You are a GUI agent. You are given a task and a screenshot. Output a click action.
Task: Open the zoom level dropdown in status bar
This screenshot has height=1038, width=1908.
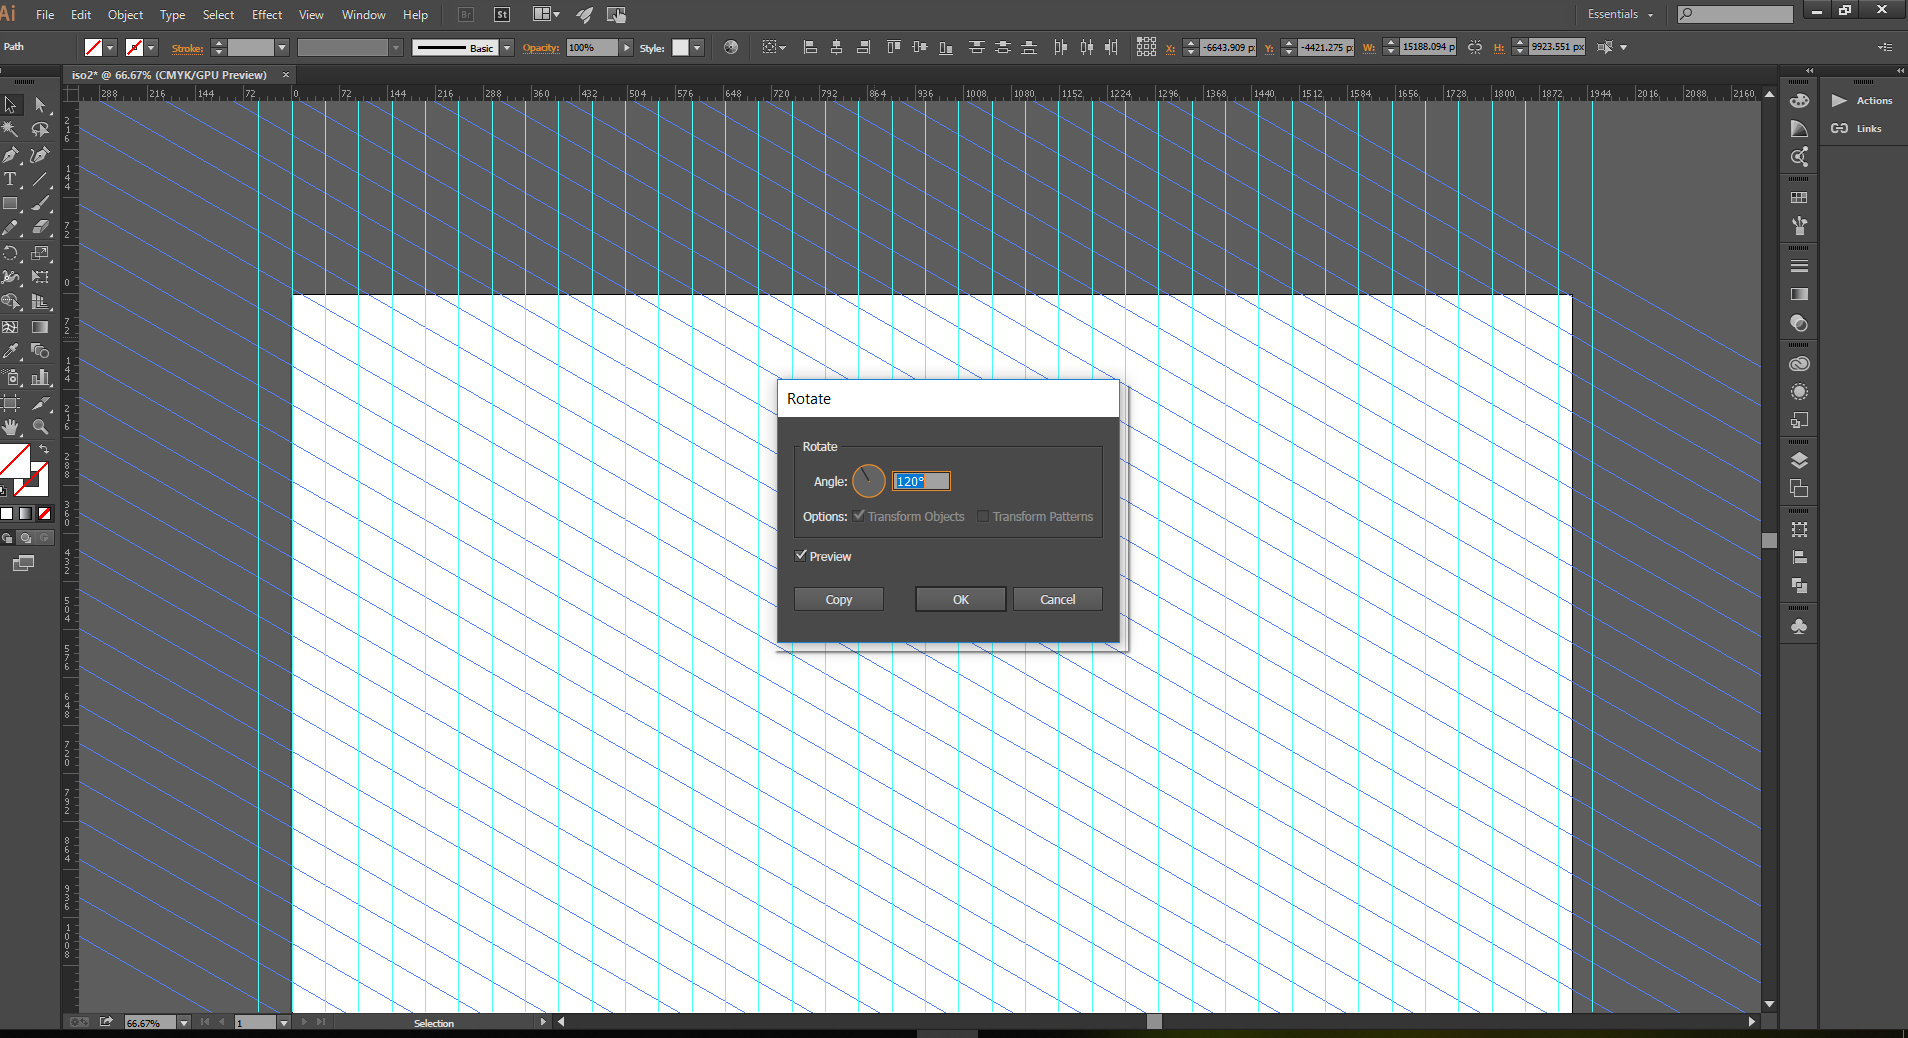pyautogui.click(x=183, y=1023)
